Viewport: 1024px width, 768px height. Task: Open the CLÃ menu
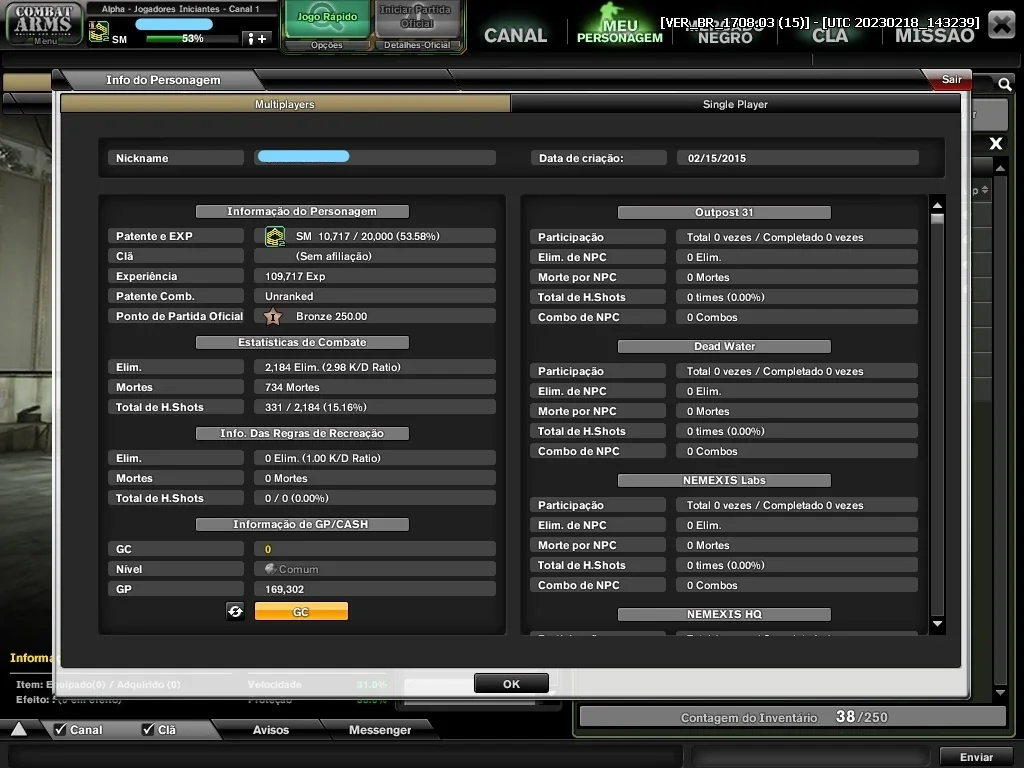pos(829,35)
